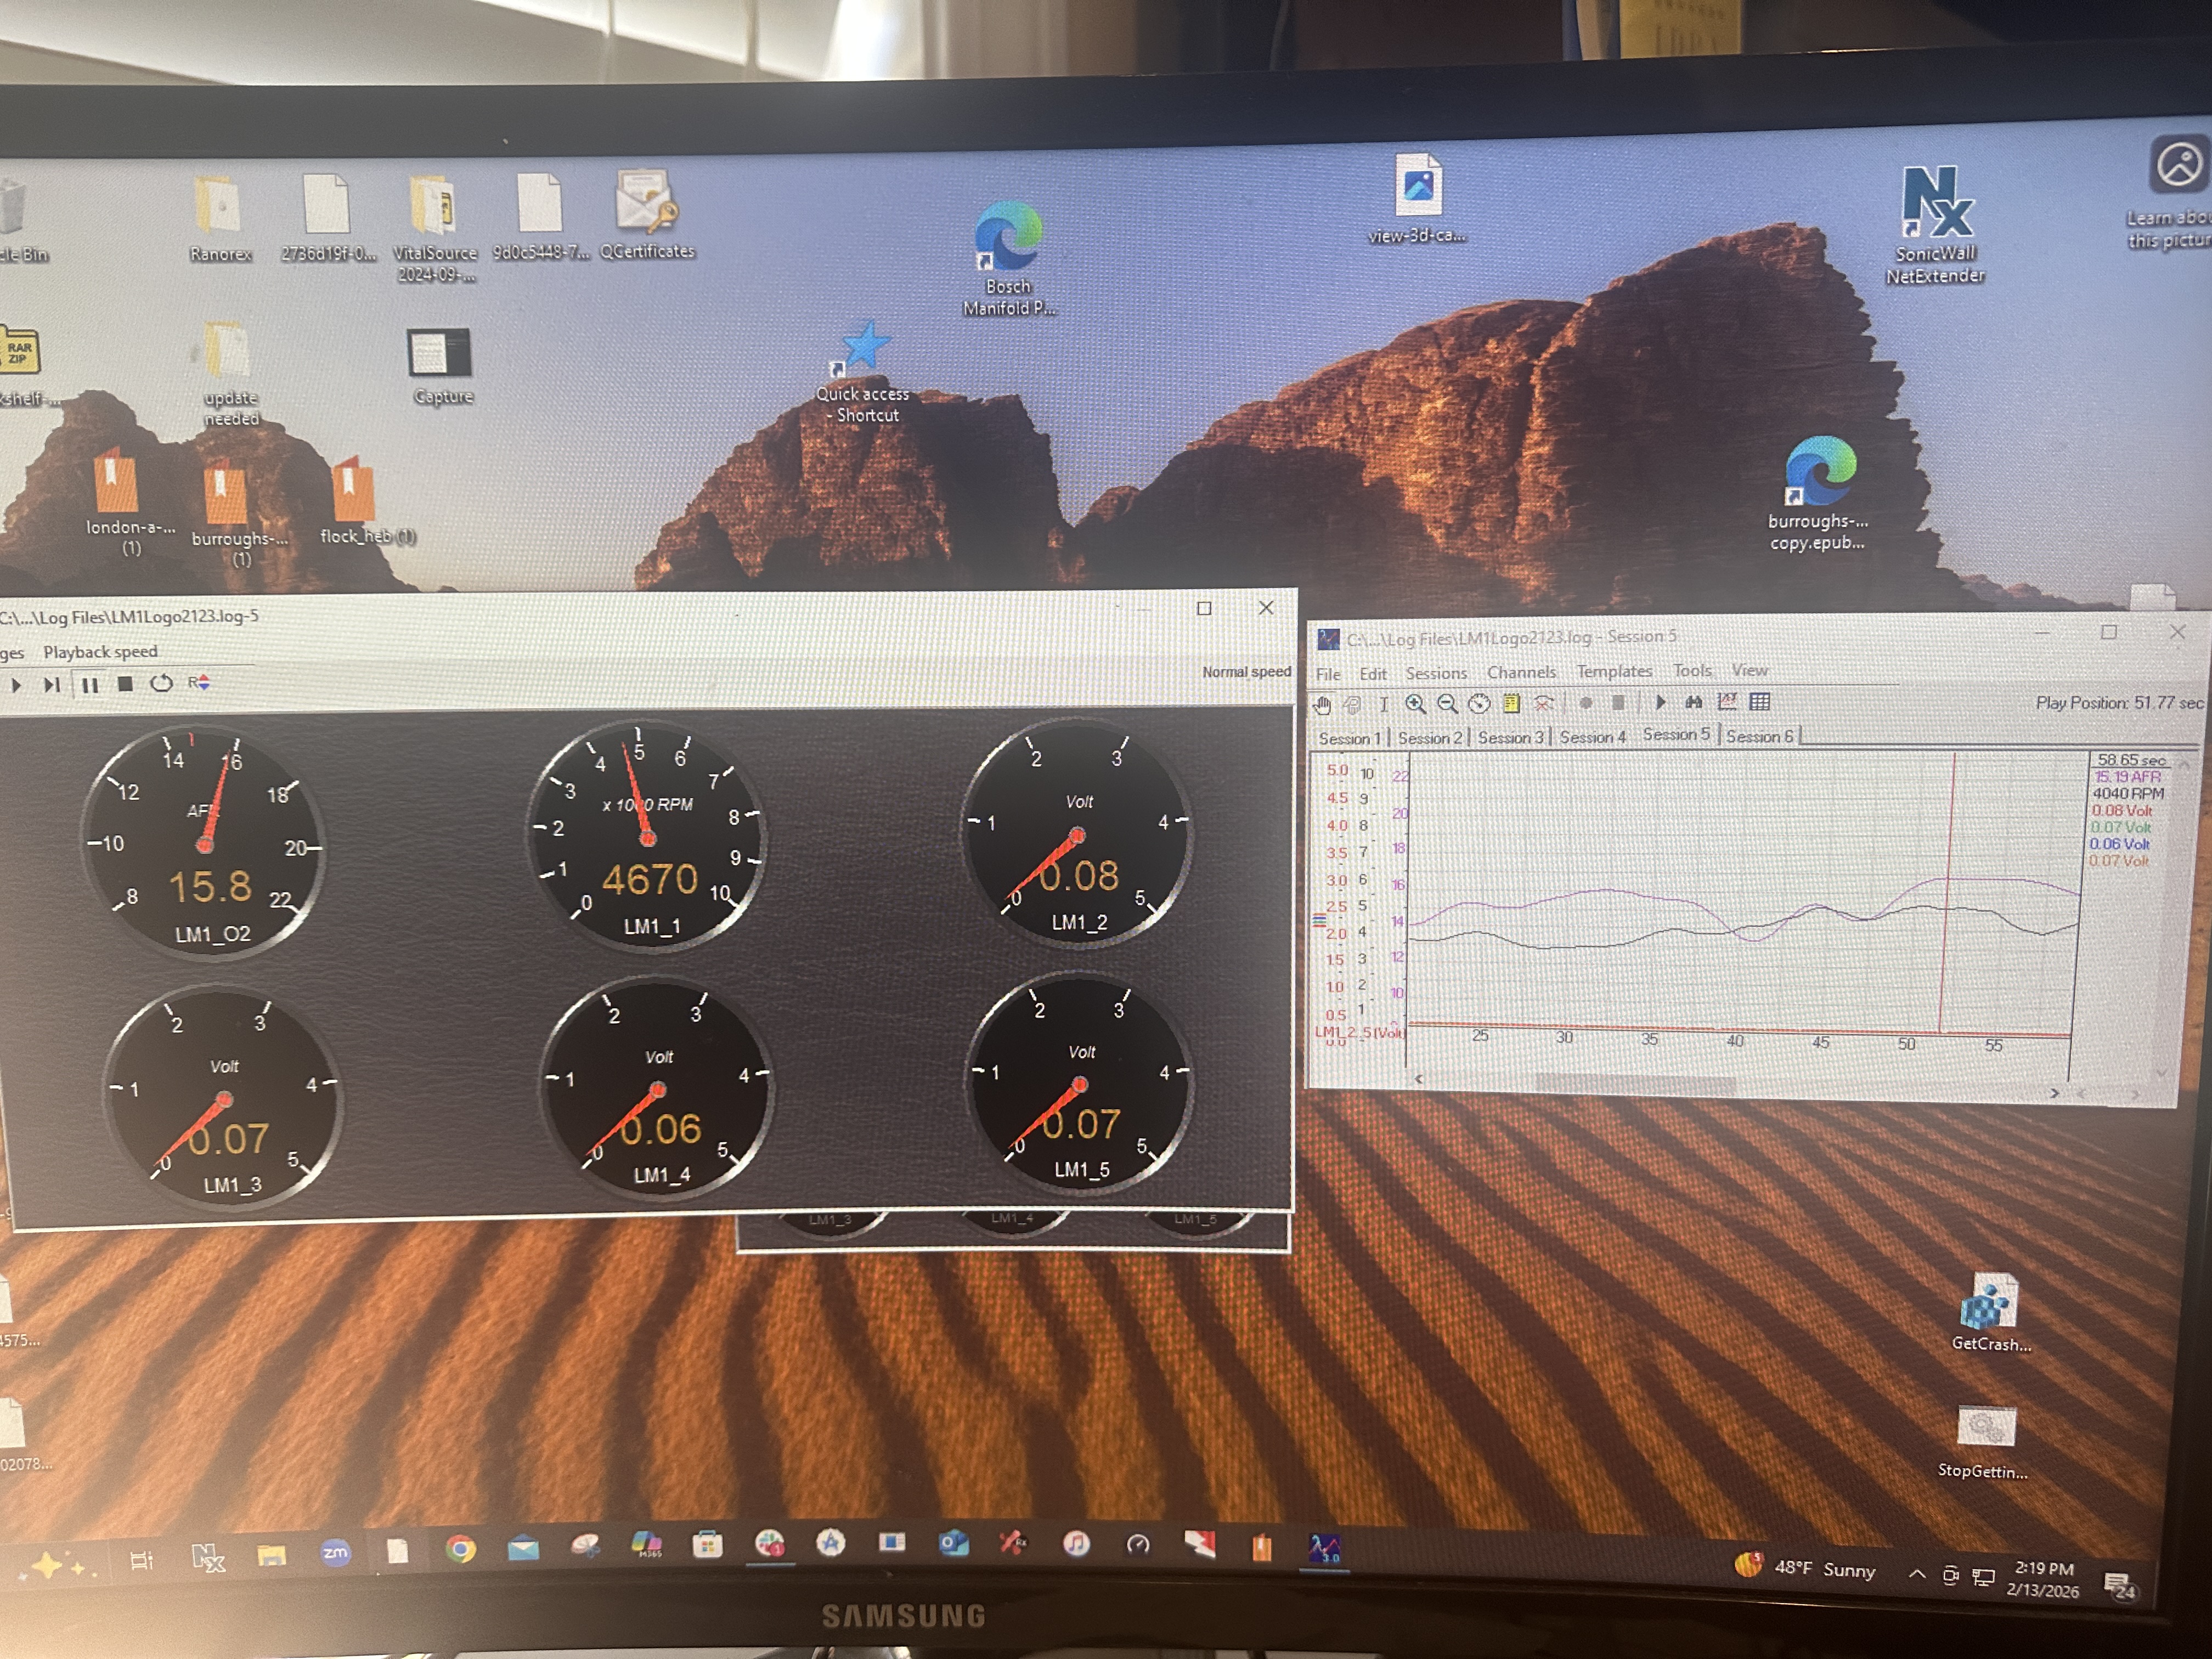2212x1659 pixels.
Task: Click the zoom in magnifier icon
Action: tap(1415, 704)
